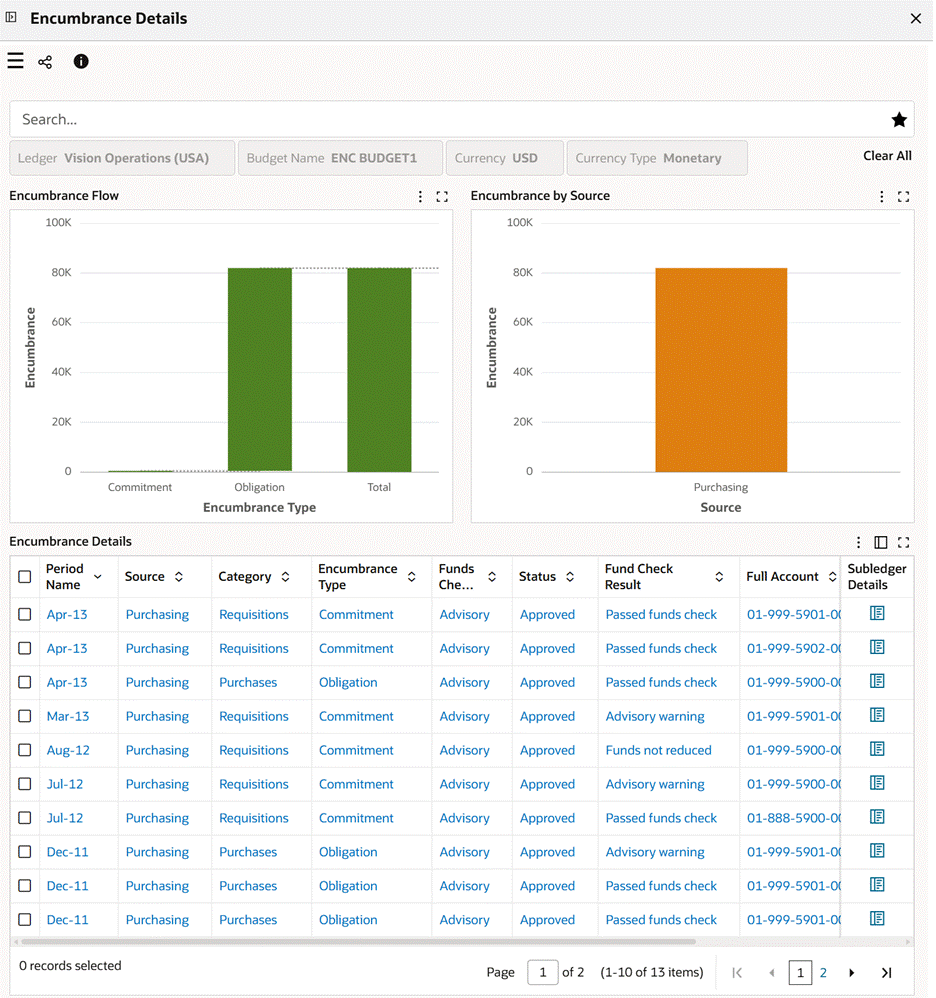Click the green Obligation bar
936x998 pixels.
click(260, 370)
